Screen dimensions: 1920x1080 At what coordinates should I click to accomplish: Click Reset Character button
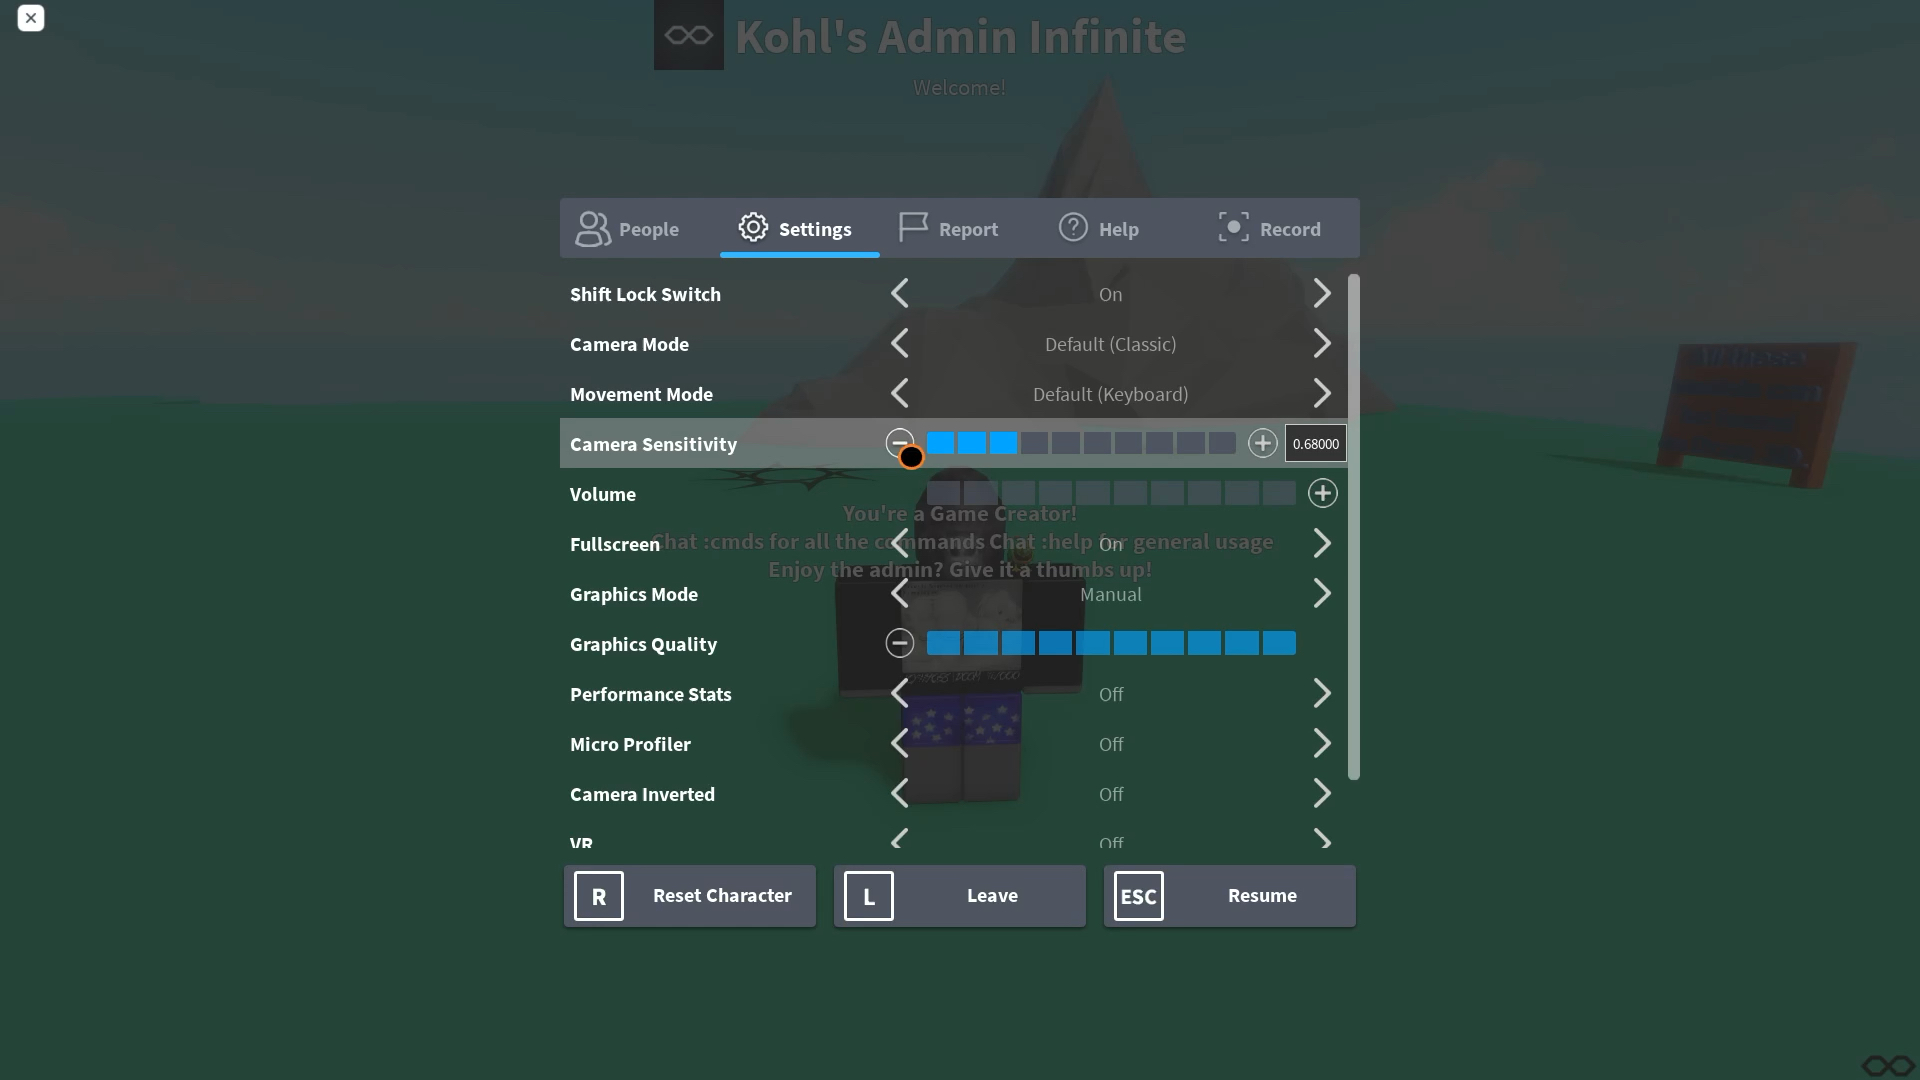[690, 896]
